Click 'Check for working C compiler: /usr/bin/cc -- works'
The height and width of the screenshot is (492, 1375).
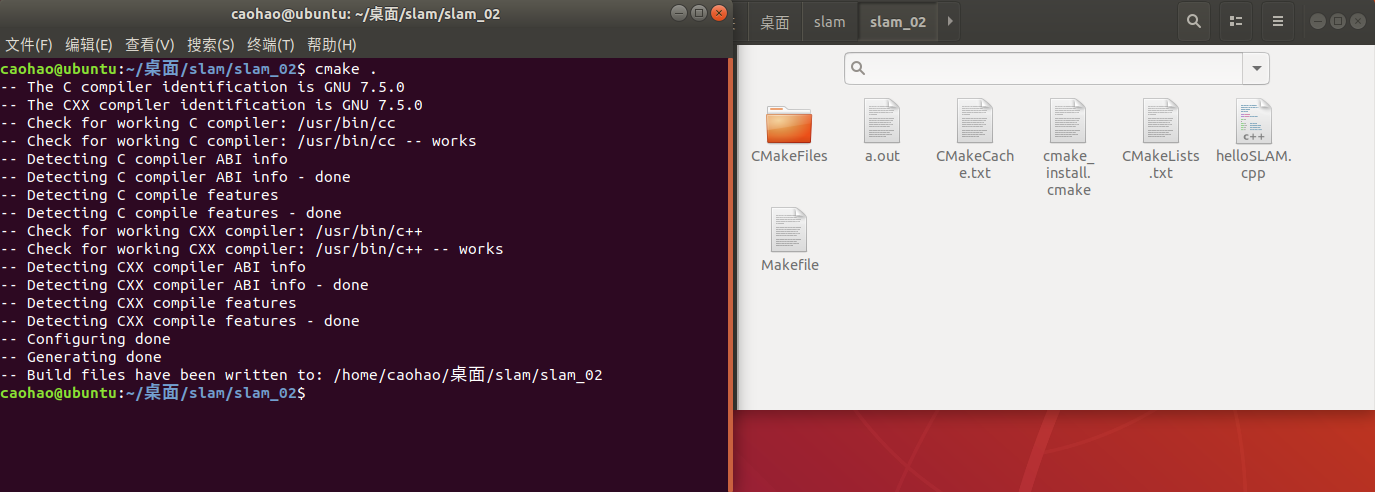239,141
